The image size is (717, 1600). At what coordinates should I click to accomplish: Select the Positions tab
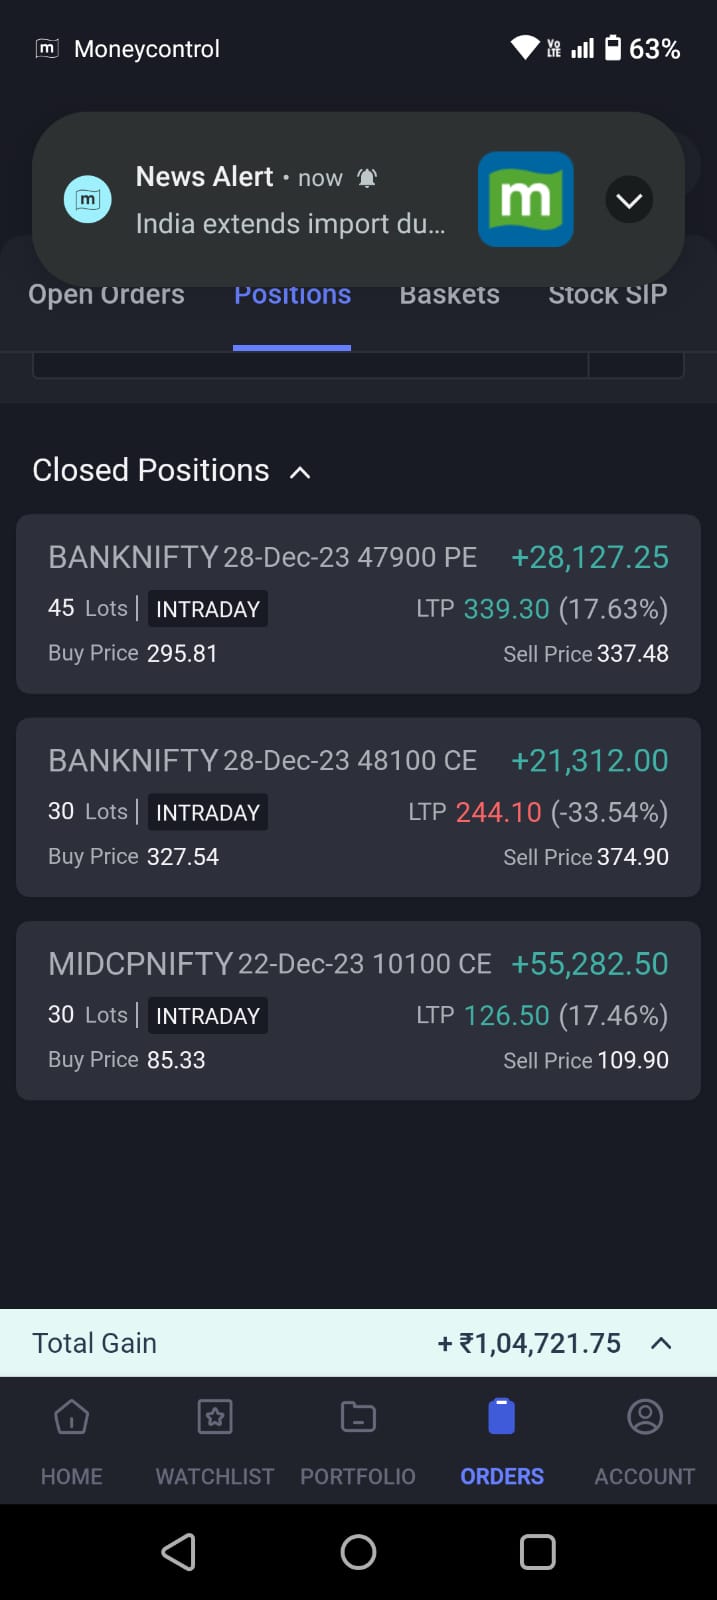[x=292, y=296]
